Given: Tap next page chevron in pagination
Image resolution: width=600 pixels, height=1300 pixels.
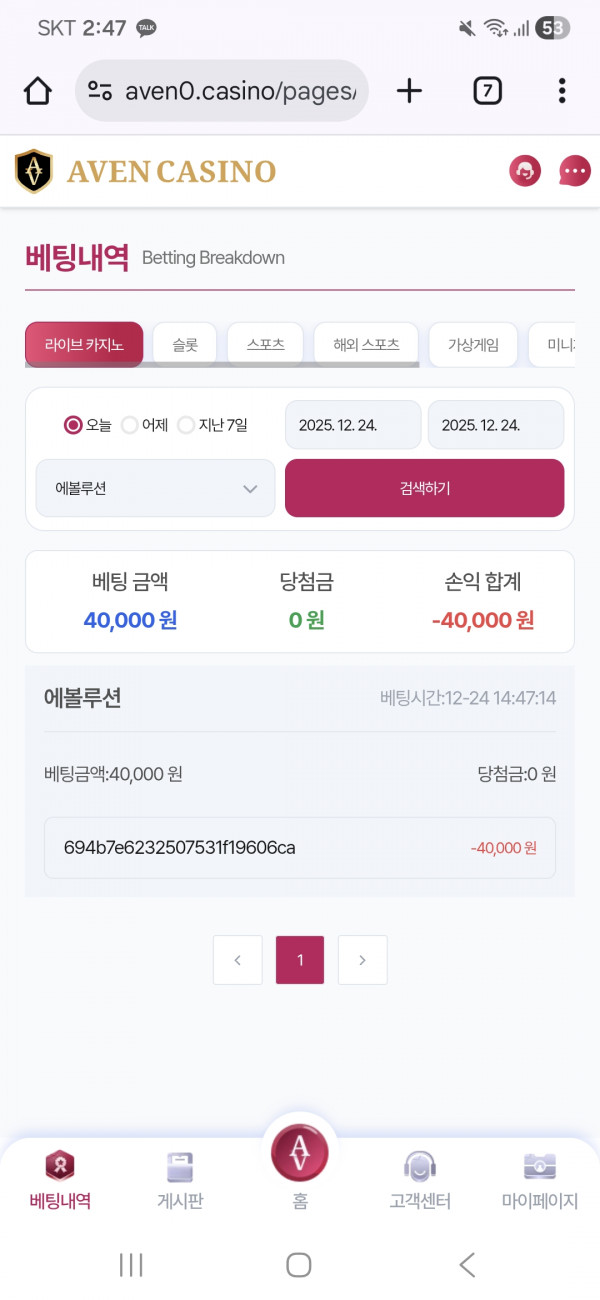Looking at the screenshot, I should pos(362,959).
